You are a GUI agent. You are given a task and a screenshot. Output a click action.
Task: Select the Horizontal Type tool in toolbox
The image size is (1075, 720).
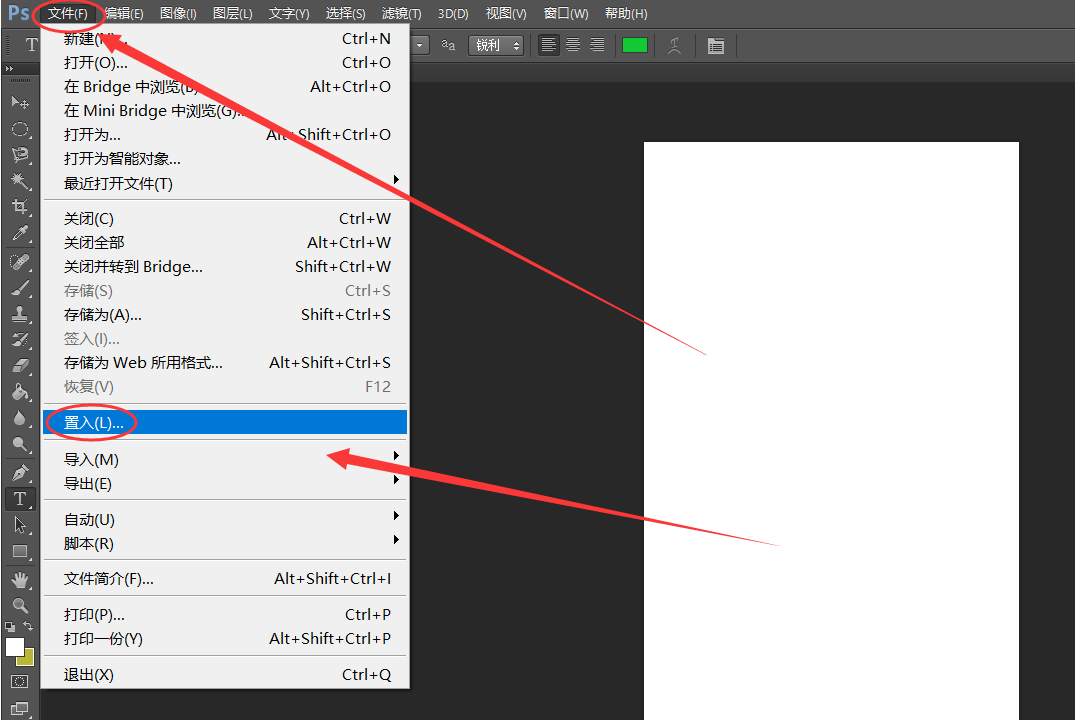[x=20, y=499]
